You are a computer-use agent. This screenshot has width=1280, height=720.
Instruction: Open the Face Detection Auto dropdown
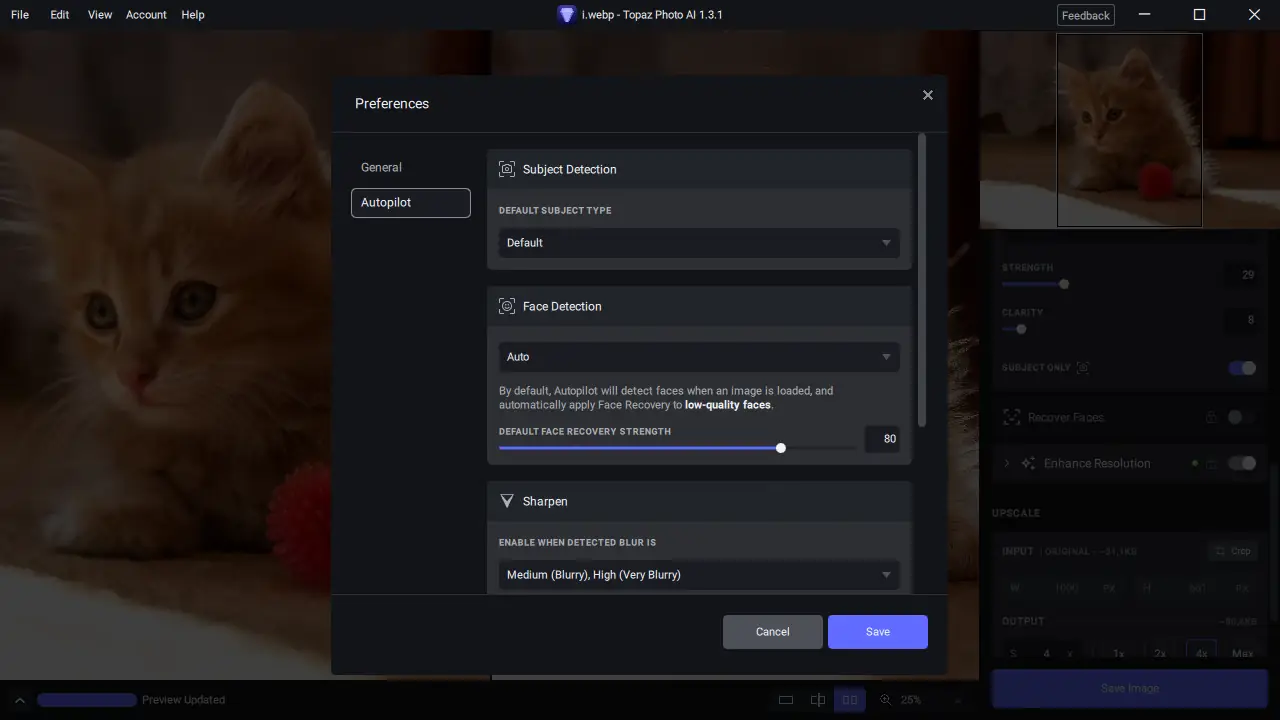(x=699, y=357)
